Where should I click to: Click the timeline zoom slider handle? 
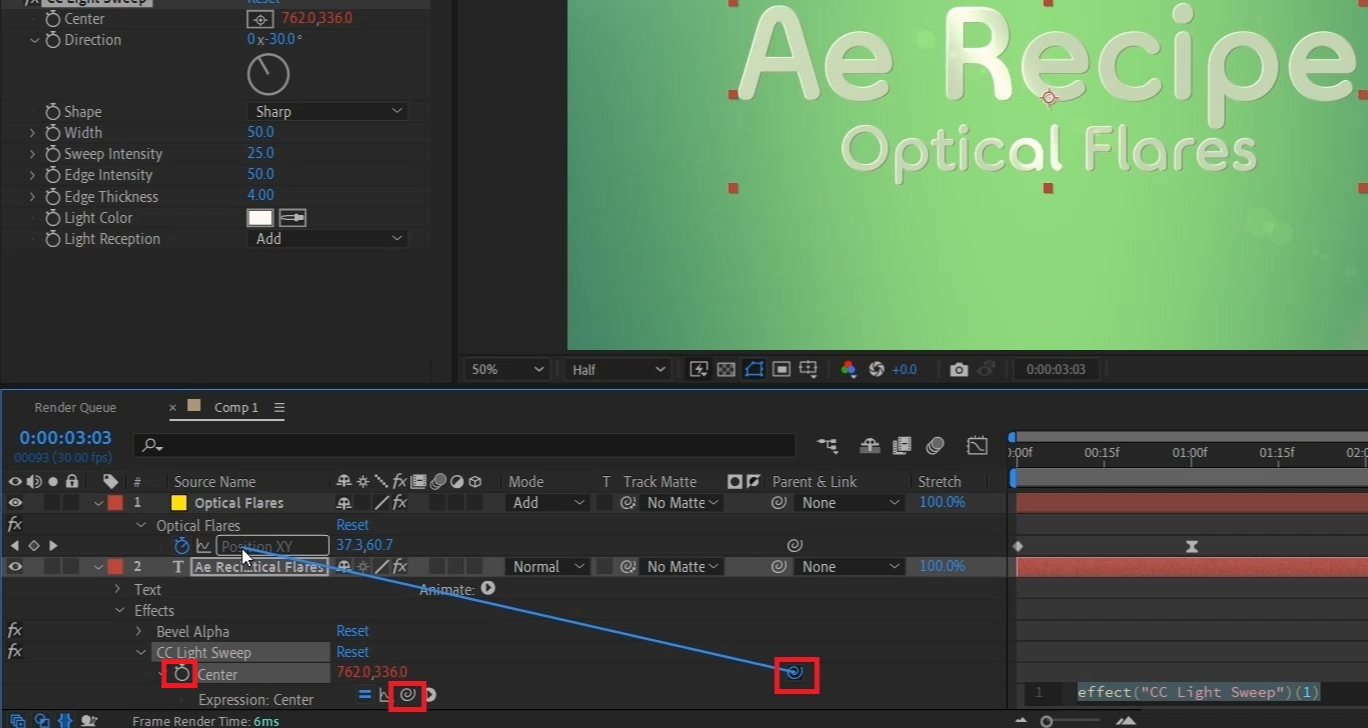(1047, 721)
